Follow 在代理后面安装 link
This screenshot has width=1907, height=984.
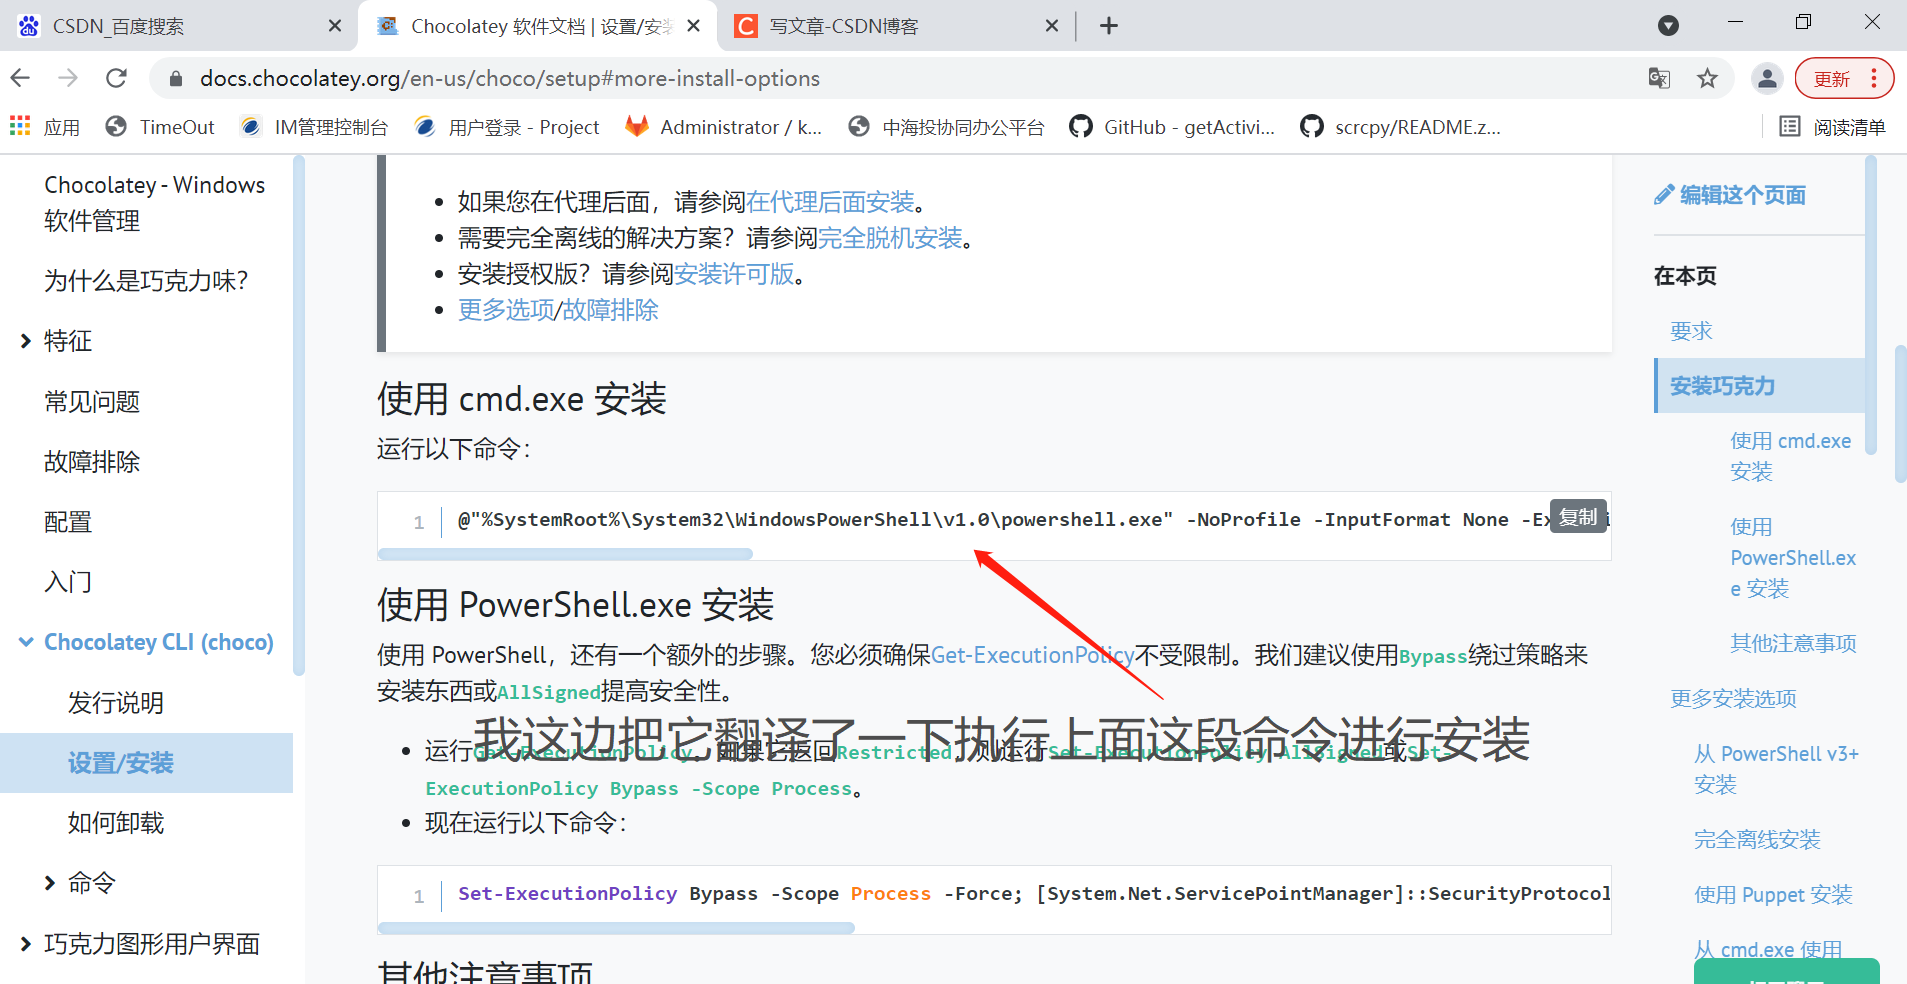(x=830, y=202)
